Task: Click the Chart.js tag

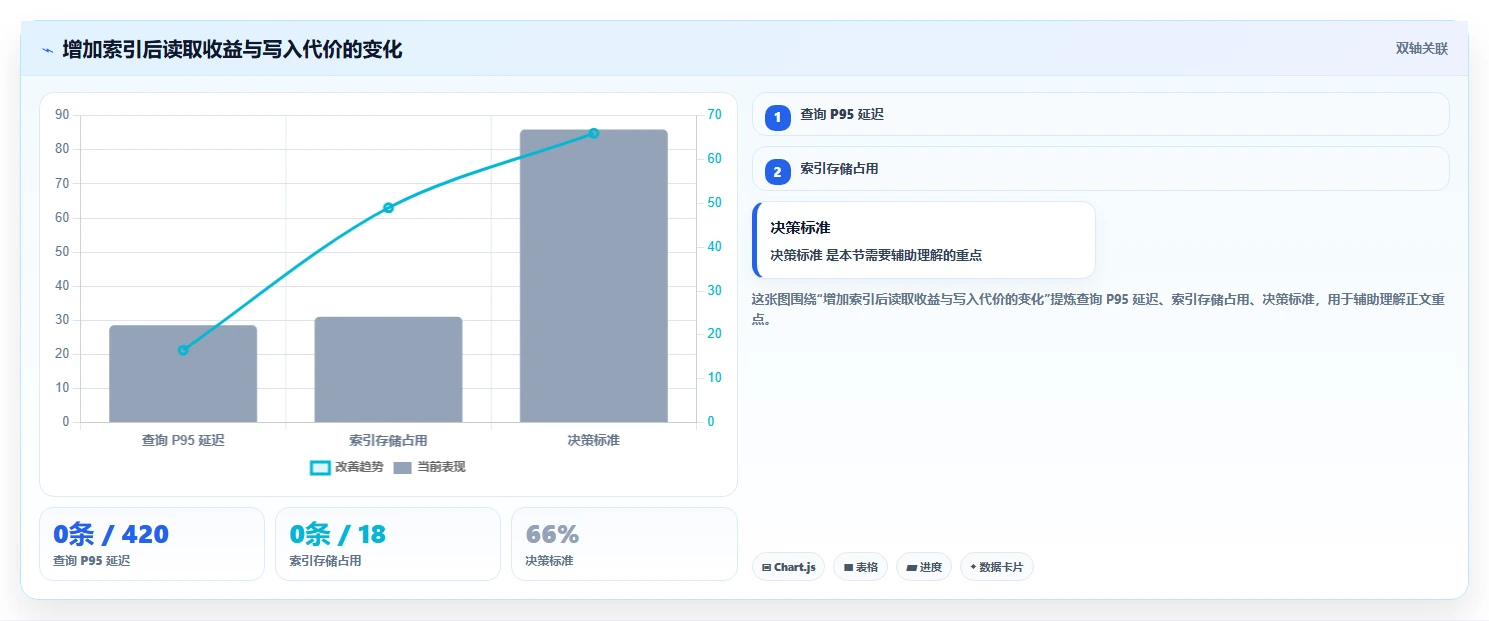Action: click(788, 567)
